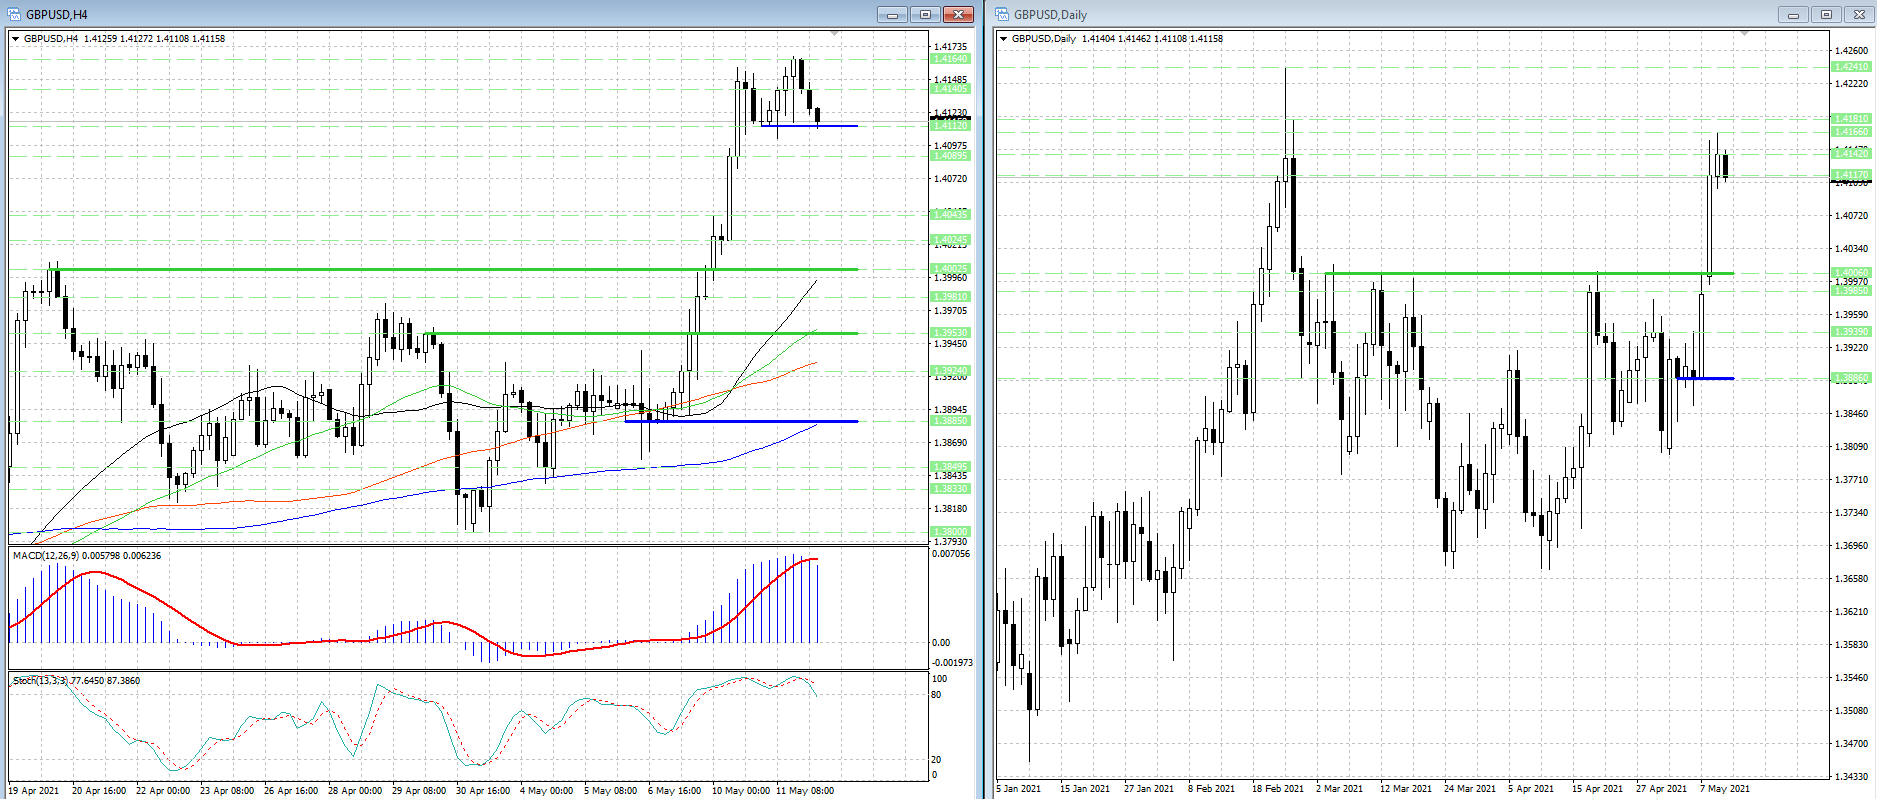This screenshot has height=799, width=1877.
Task: Restore the GBPUSD,H4 chart window
Action: pos(925,14)
